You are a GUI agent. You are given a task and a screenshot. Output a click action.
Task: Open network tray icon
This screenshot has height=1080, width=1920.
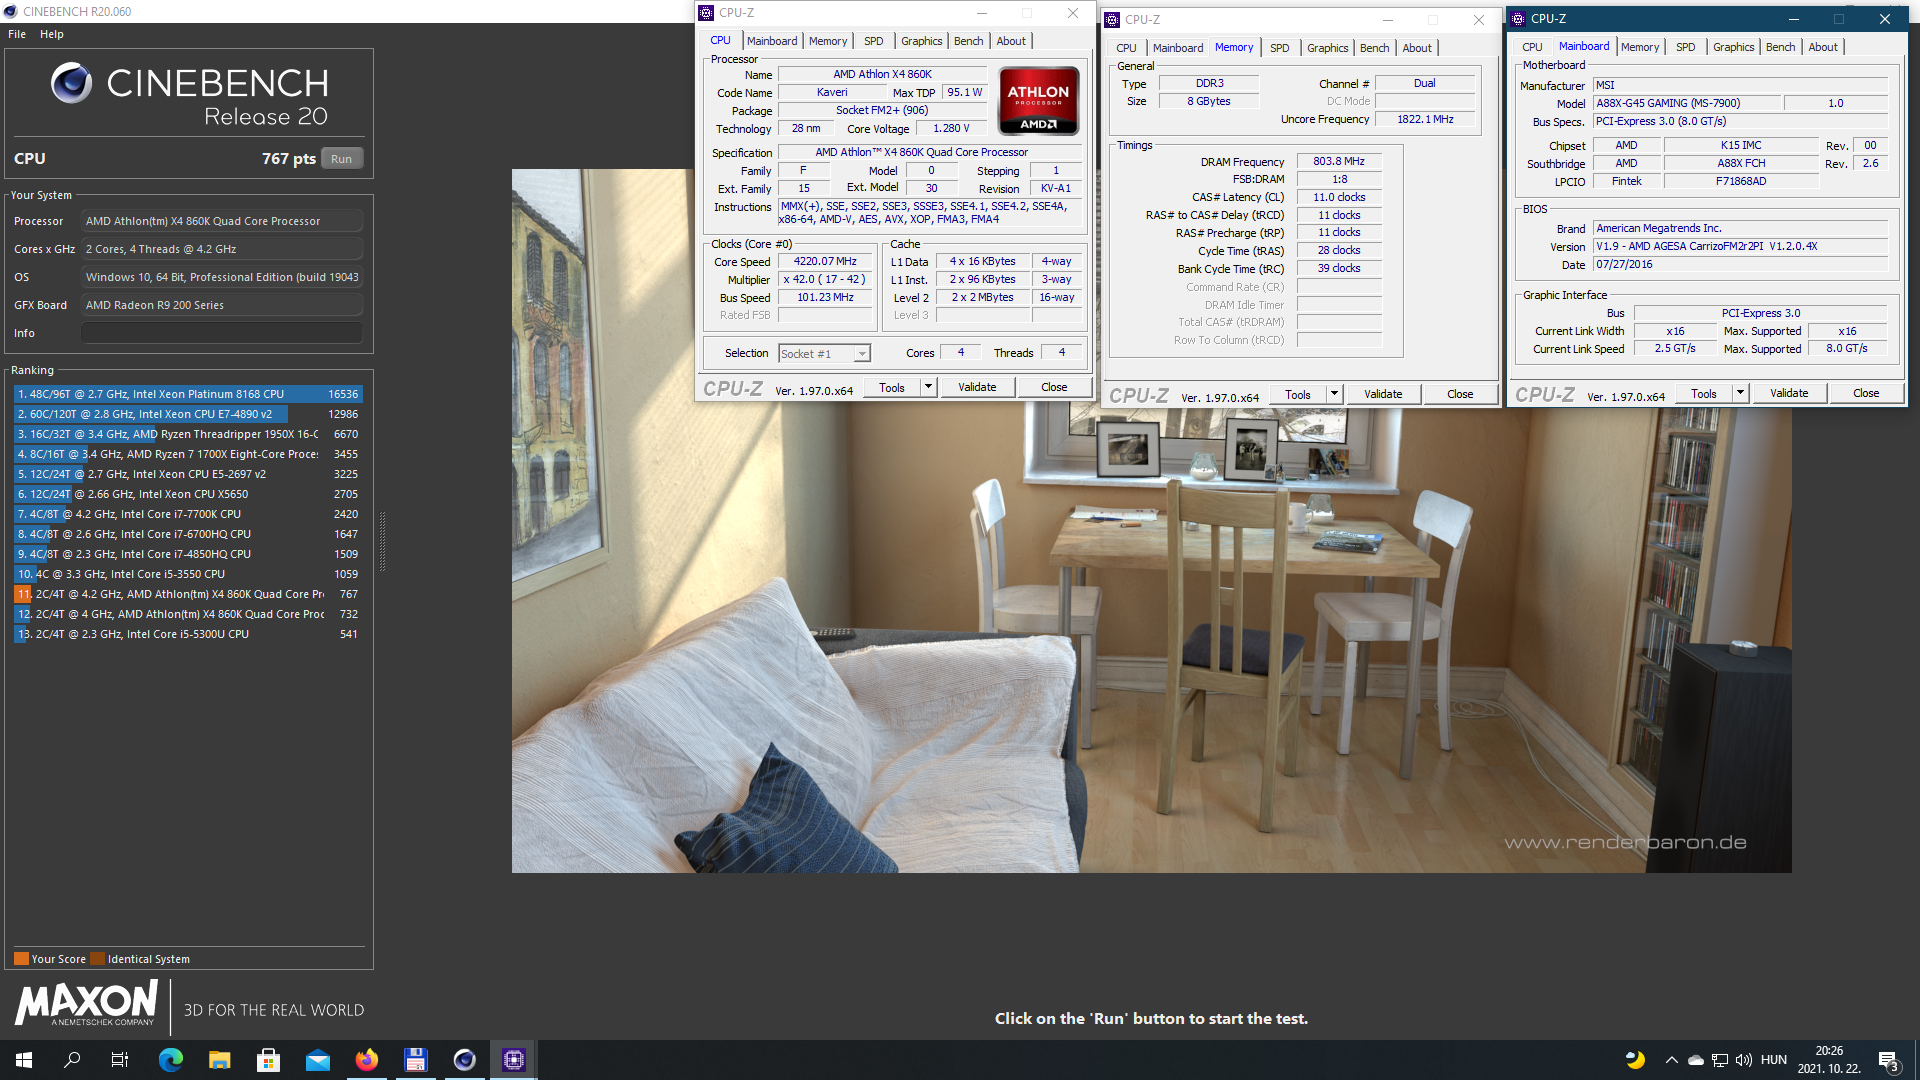point(1720,1060)
